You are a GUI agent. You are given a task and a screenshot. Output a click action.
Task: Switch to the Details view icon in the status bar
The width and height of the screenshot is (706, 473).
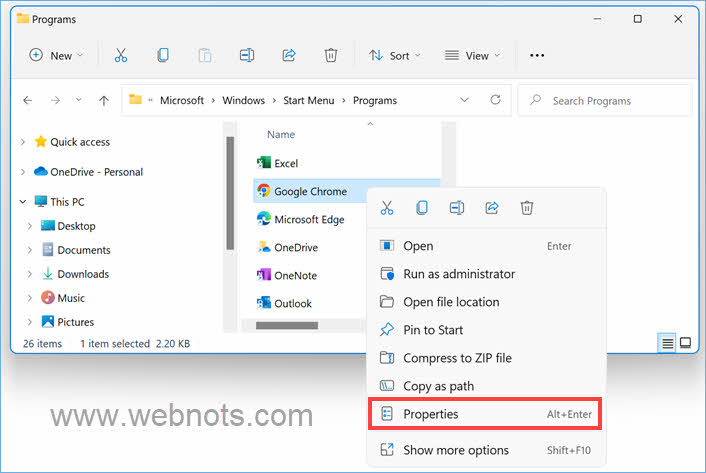(x=667, y=343)
